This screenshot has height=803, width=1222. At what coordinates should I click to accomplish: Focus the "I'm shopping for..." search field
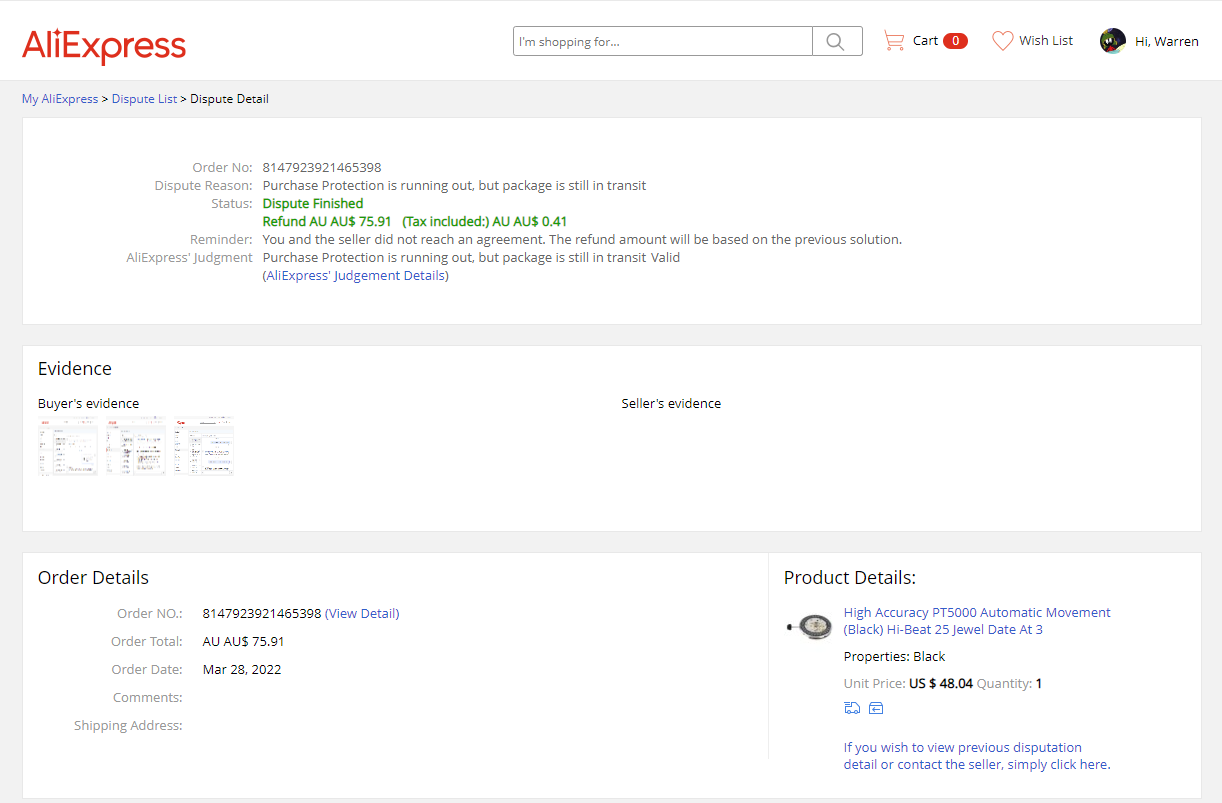click(662, 41)
